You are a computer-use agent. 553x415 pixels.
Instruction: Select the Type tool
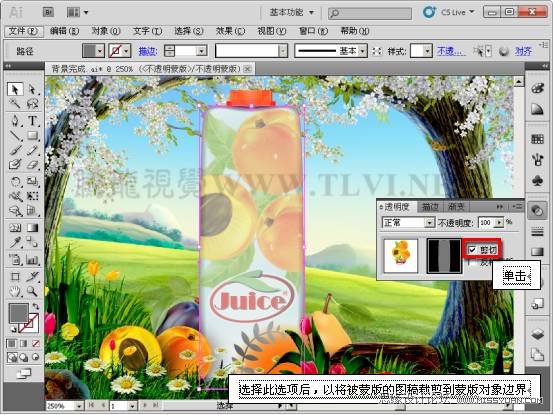32,121
